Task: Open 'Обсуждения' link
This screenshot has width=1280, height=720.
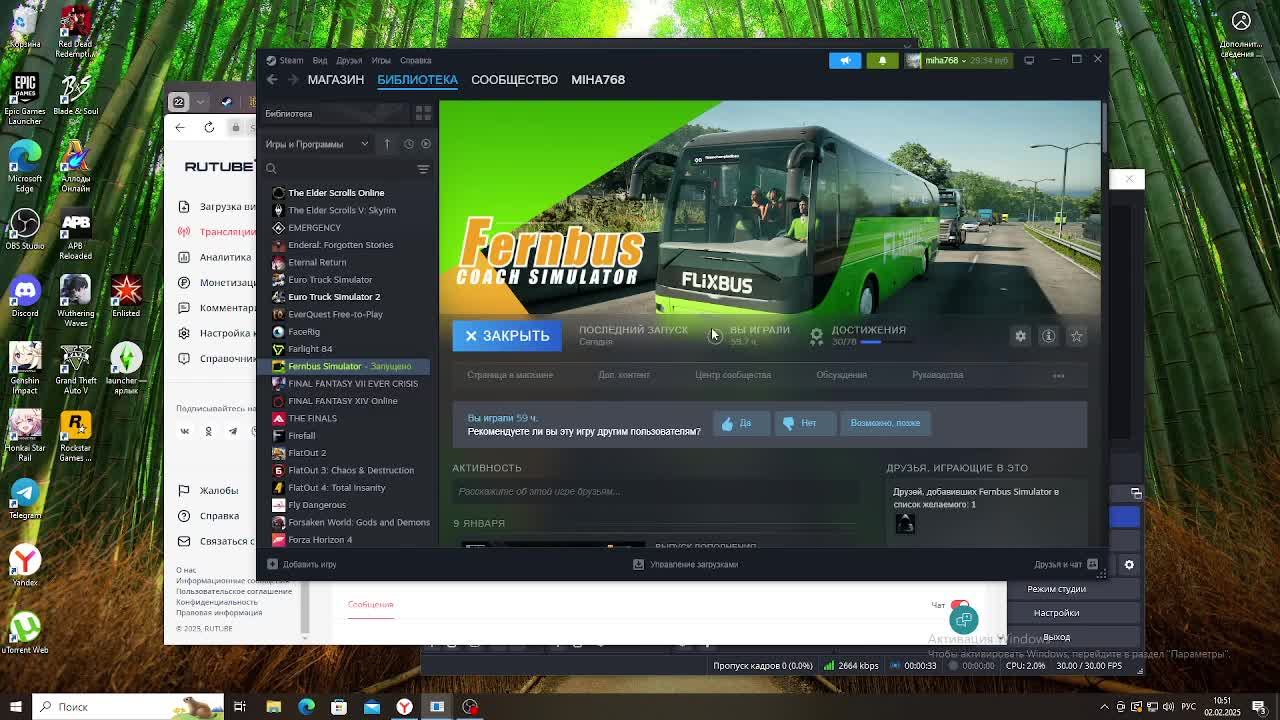Action: 841,375
